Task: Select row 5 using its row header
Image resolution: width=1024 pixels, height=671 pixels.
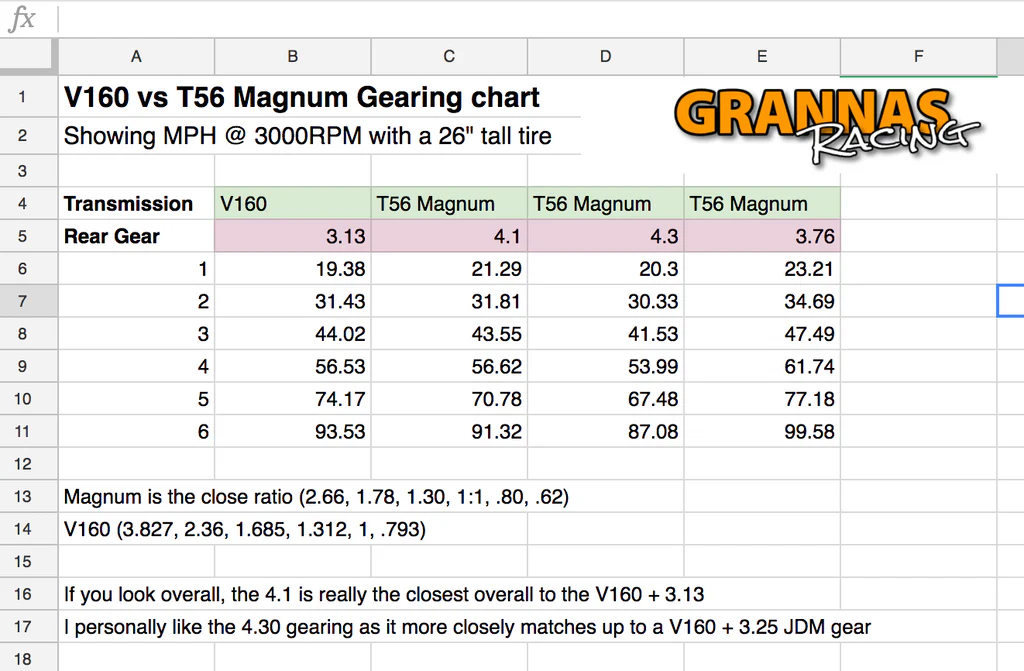Action: (x=29, y=236)
